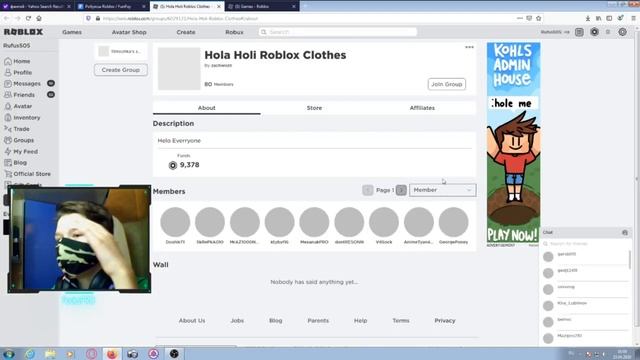Go back with the browser back arrow
The width and height of the screenshot is (640, 360).
coord(6,18)
